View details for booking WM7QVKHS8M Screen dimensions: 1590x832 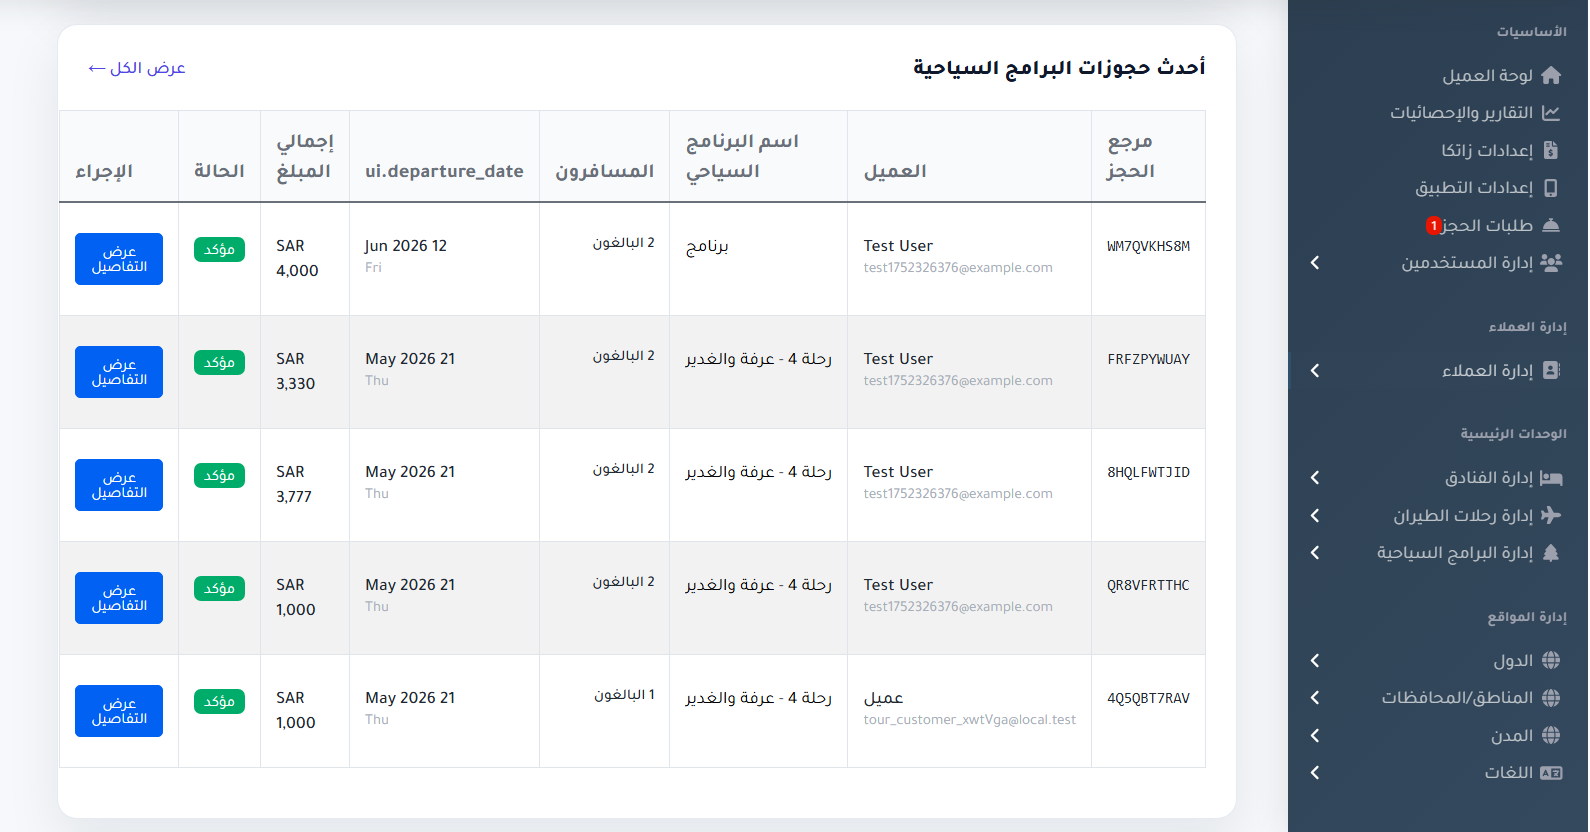pos(119,259)
